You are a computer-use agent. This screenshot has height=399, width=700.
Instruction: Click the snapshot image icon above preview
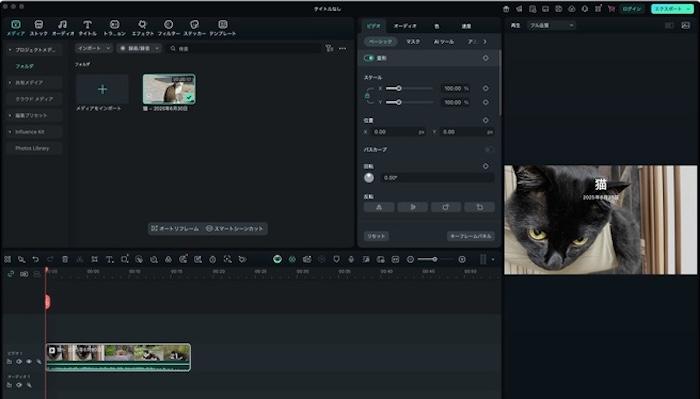coord(686,25)
